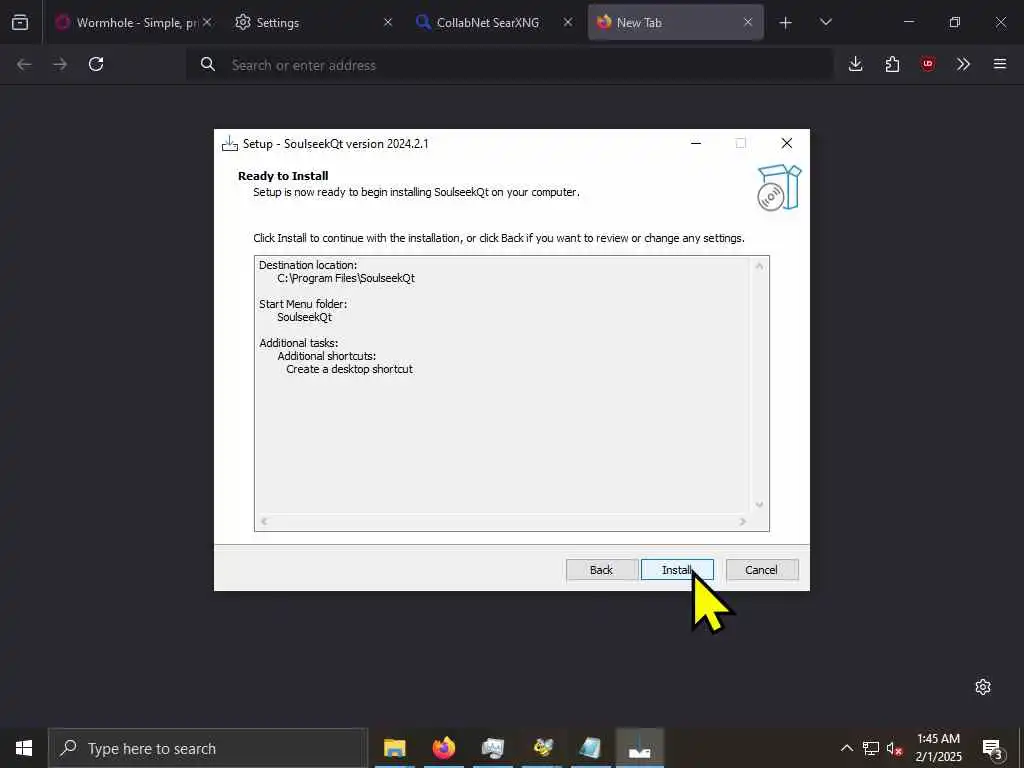
Task: Minimize the SoulseekQt setup dialog
Action: (x=696, y=143)
